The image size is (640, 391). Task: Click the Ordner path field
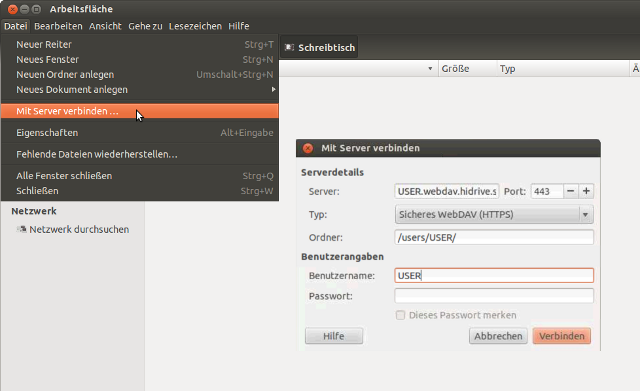[494, 237]
